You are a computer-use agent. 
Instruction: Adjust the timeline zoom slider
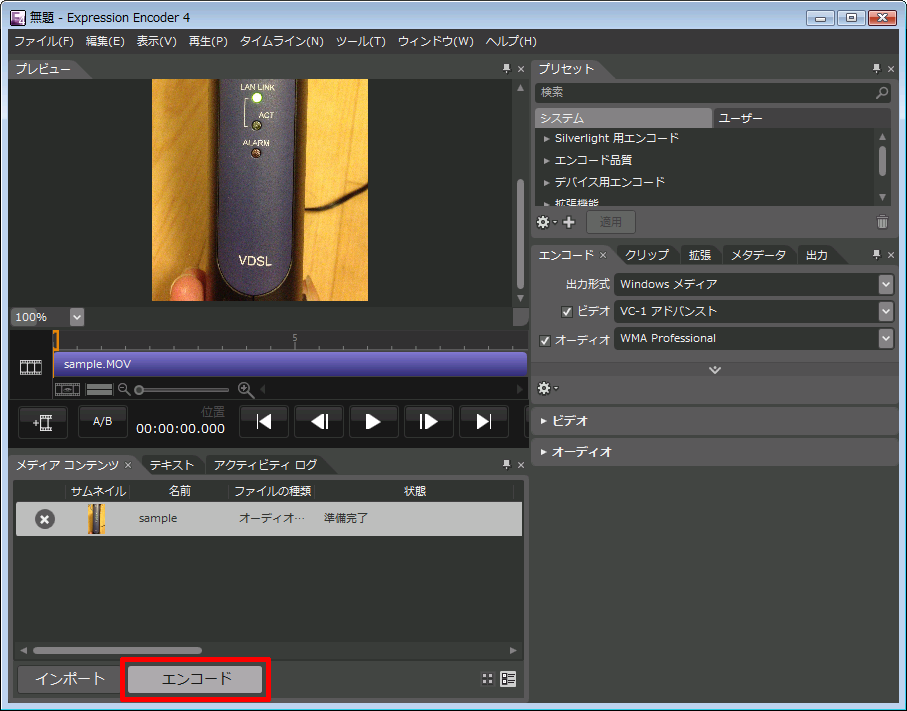tap(182, 390)
